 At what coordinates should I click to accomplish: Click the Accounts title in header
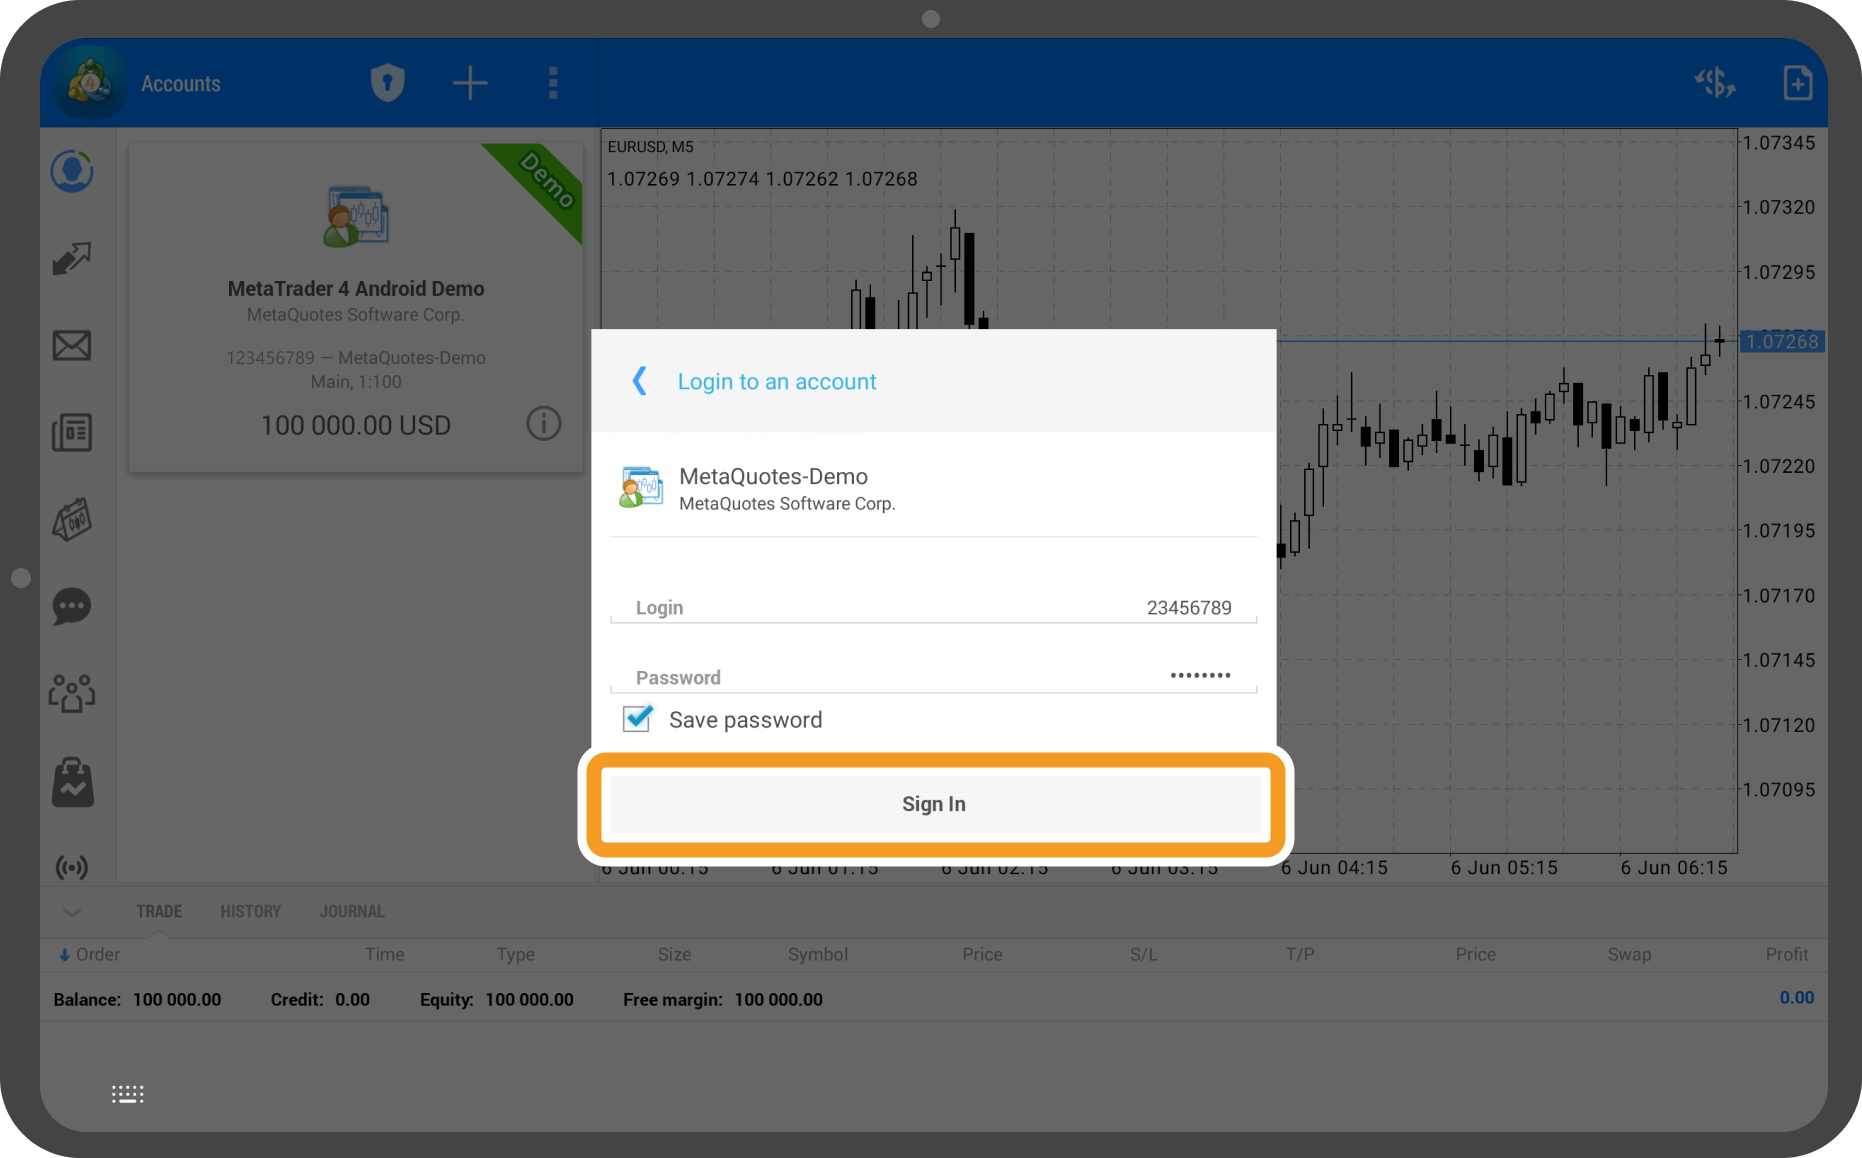click(x=181, y=84)
